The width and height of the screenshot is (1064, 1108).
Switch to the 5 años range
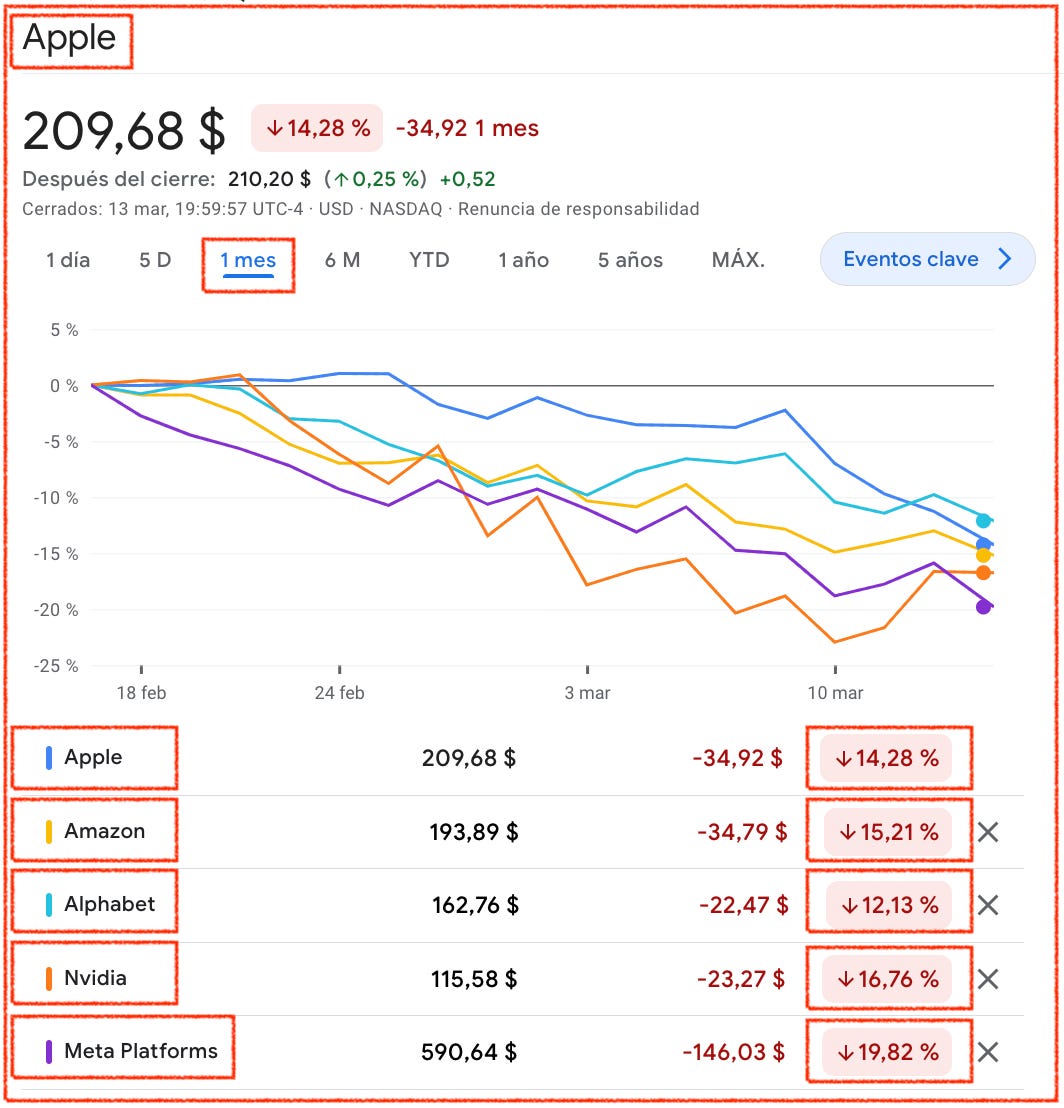630,260
